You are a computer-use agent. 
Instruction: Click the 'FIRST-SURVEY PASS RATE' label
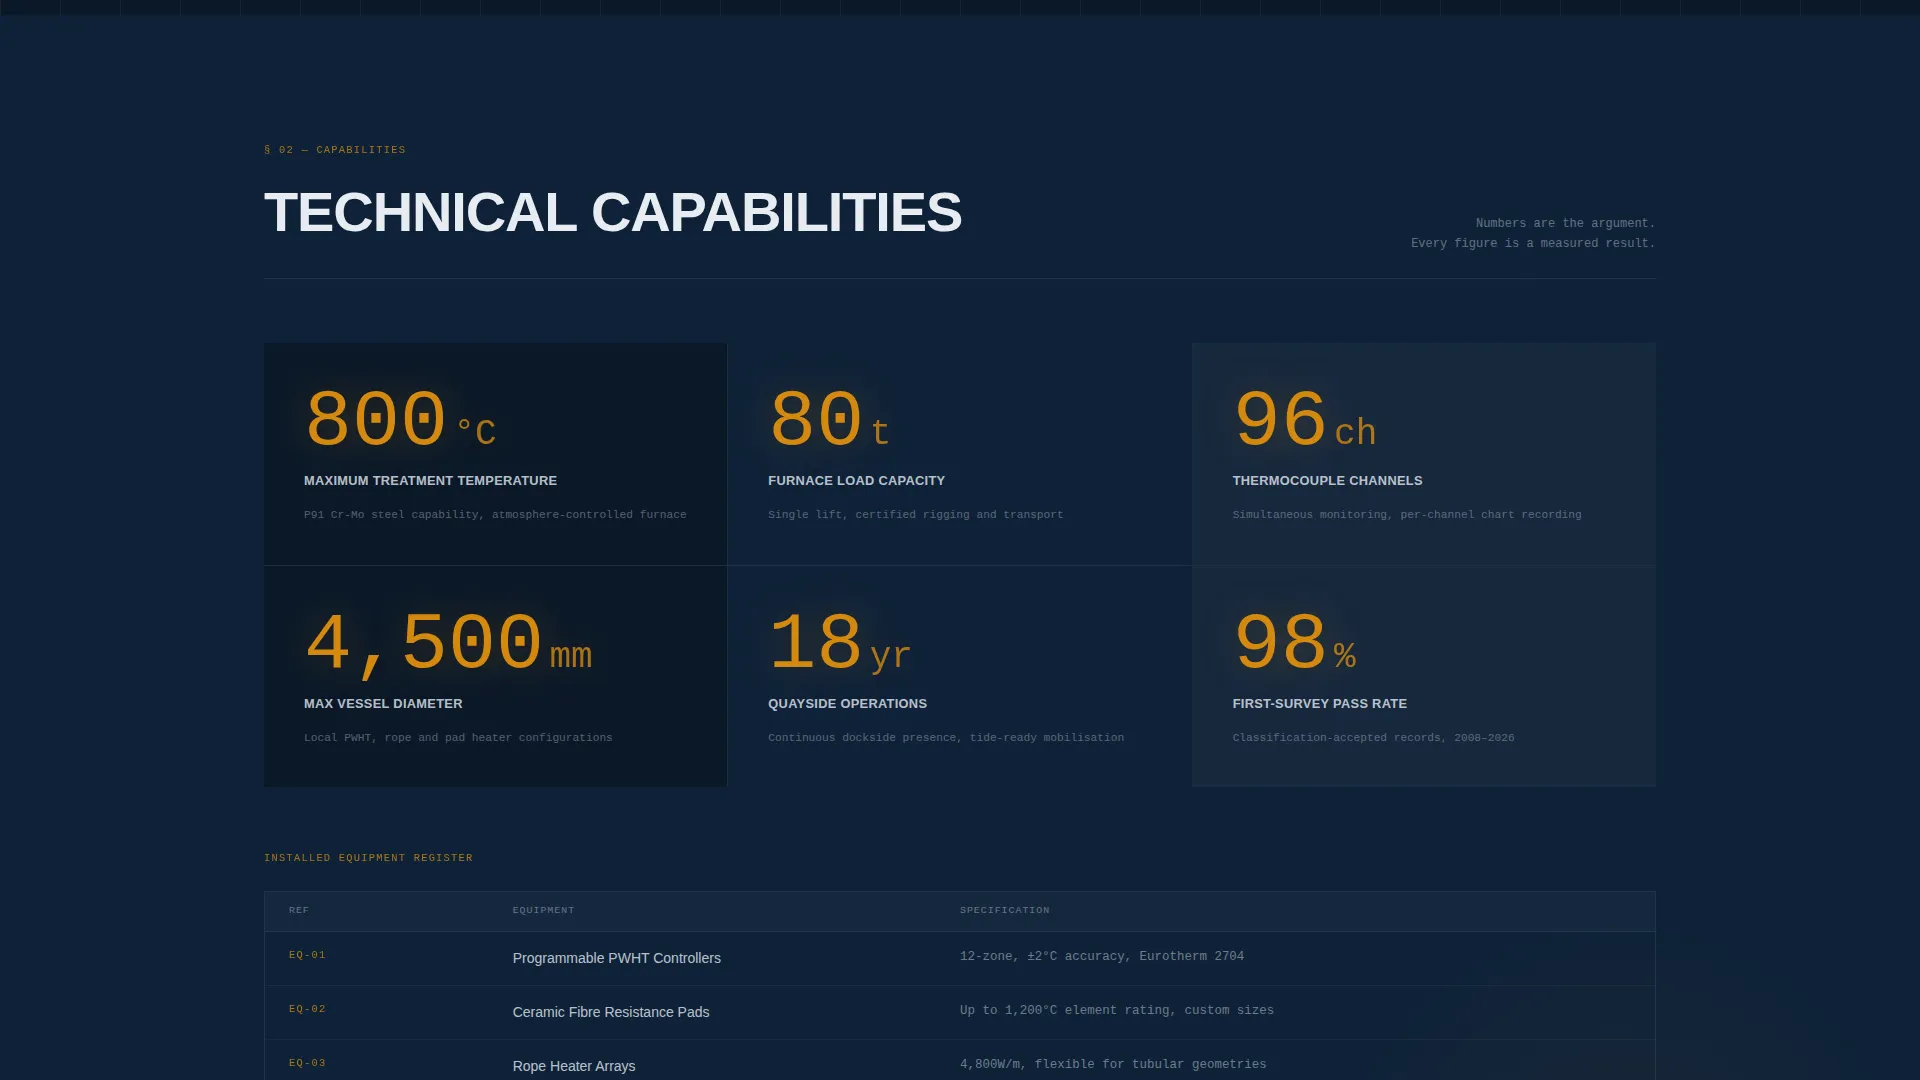tap(1319, 704)
